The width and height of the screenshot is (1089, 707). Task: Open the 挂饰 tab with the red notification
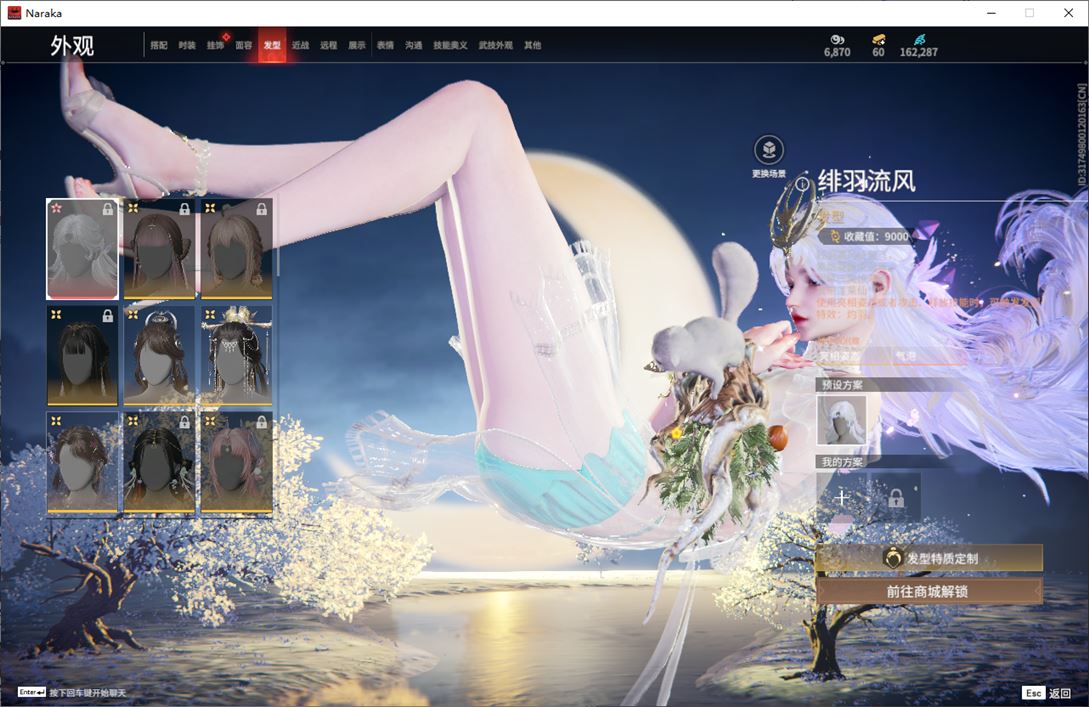(x=215, y=45)
